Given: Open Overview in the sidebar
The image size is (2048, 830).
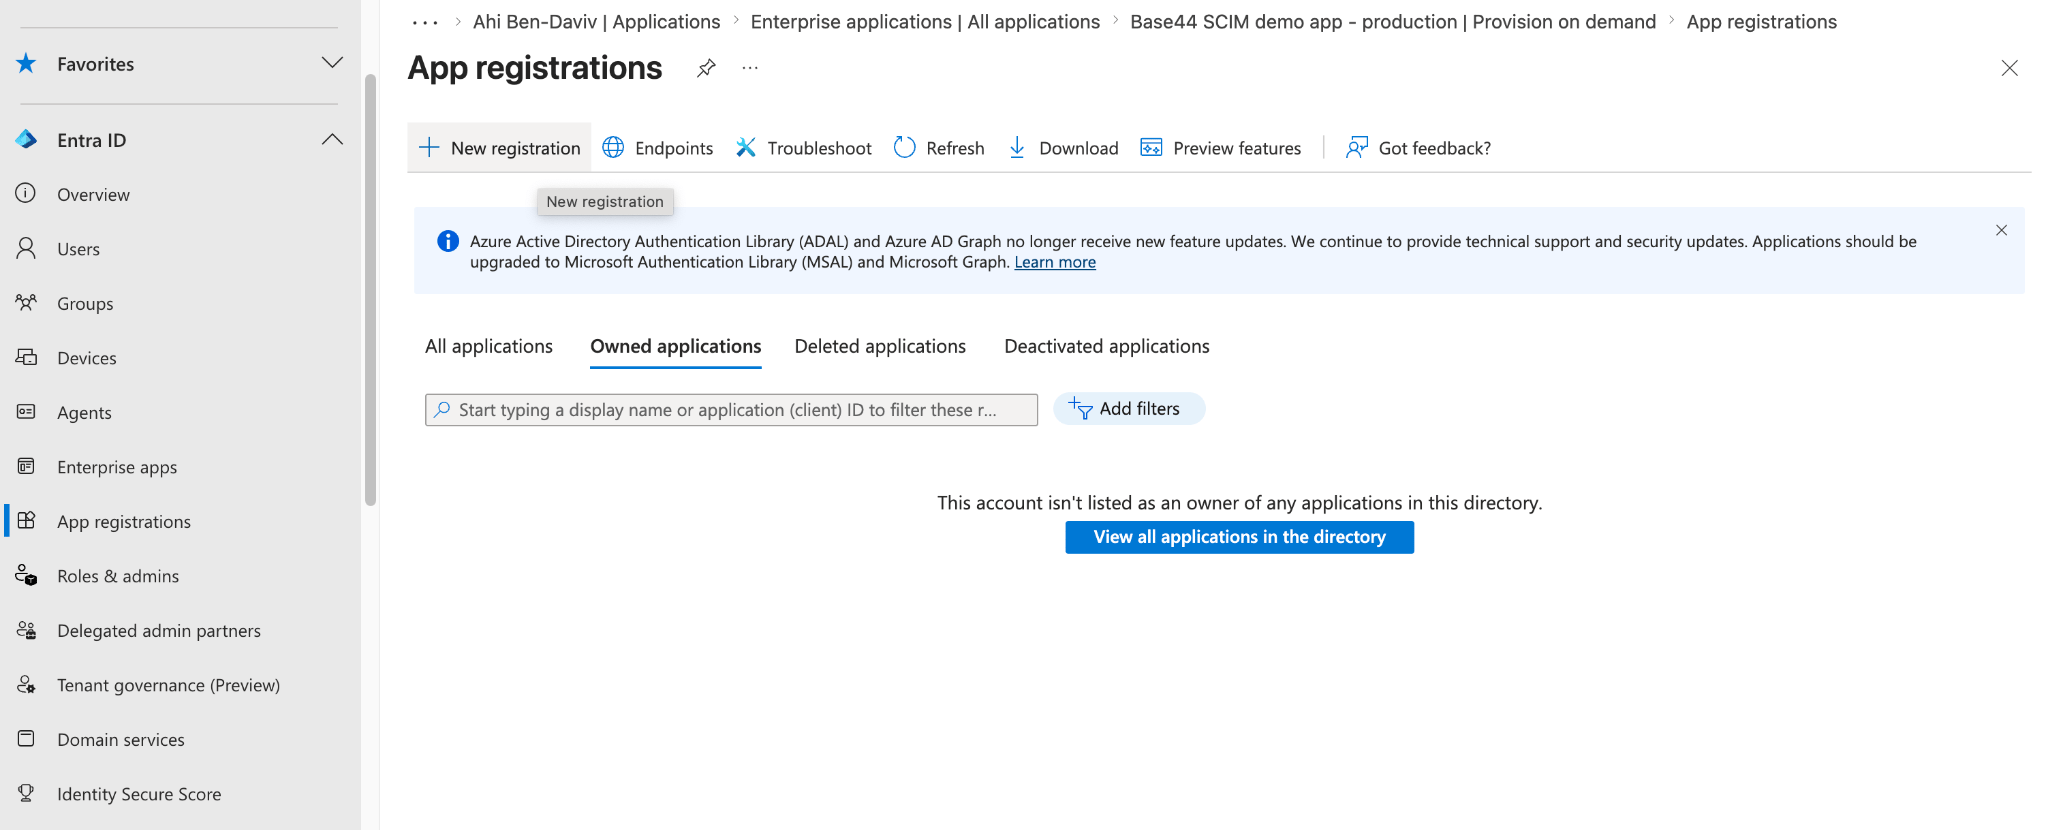Looking at the screenshot, I should (x=93, y=195).
